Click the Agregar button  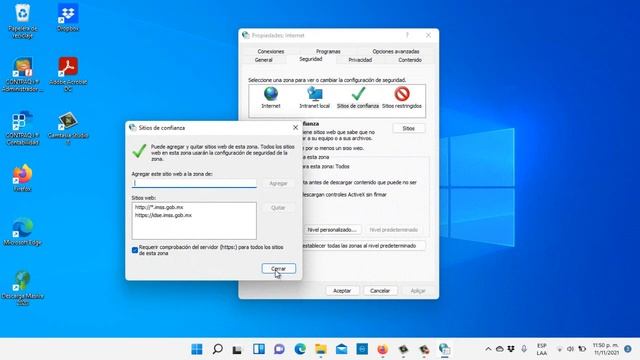(278, 184)
